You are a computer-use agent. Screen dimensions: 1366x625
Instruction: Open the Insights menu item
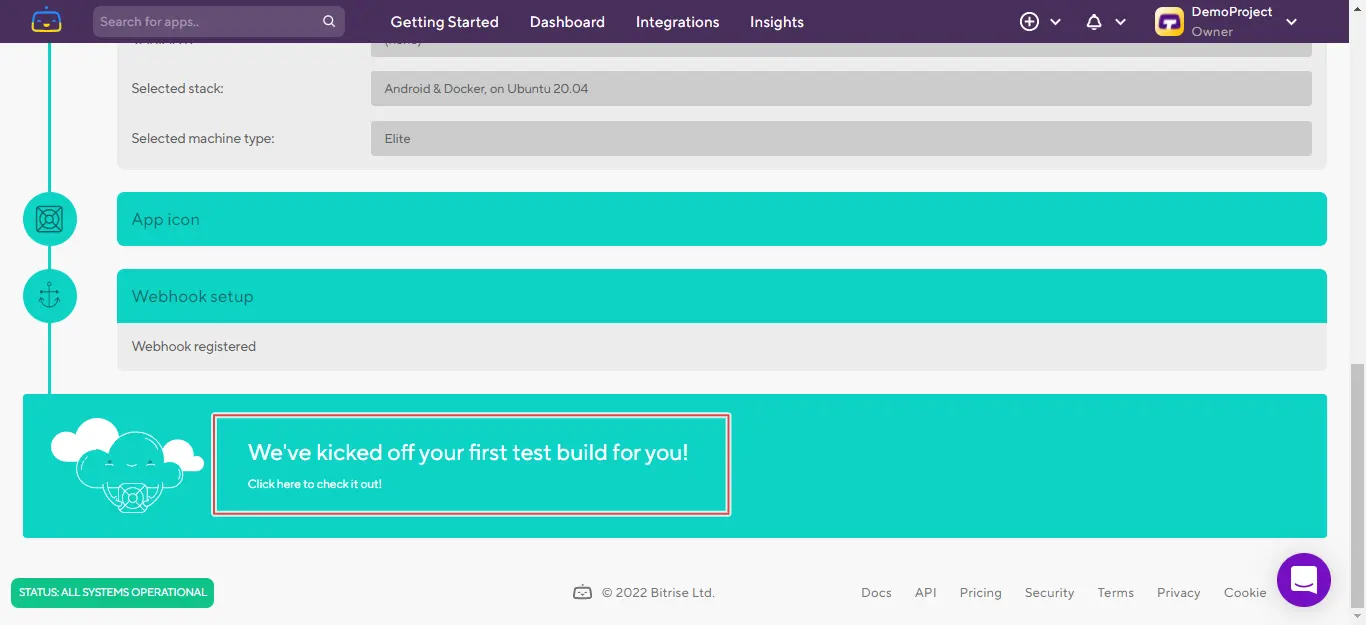[776, 21]
